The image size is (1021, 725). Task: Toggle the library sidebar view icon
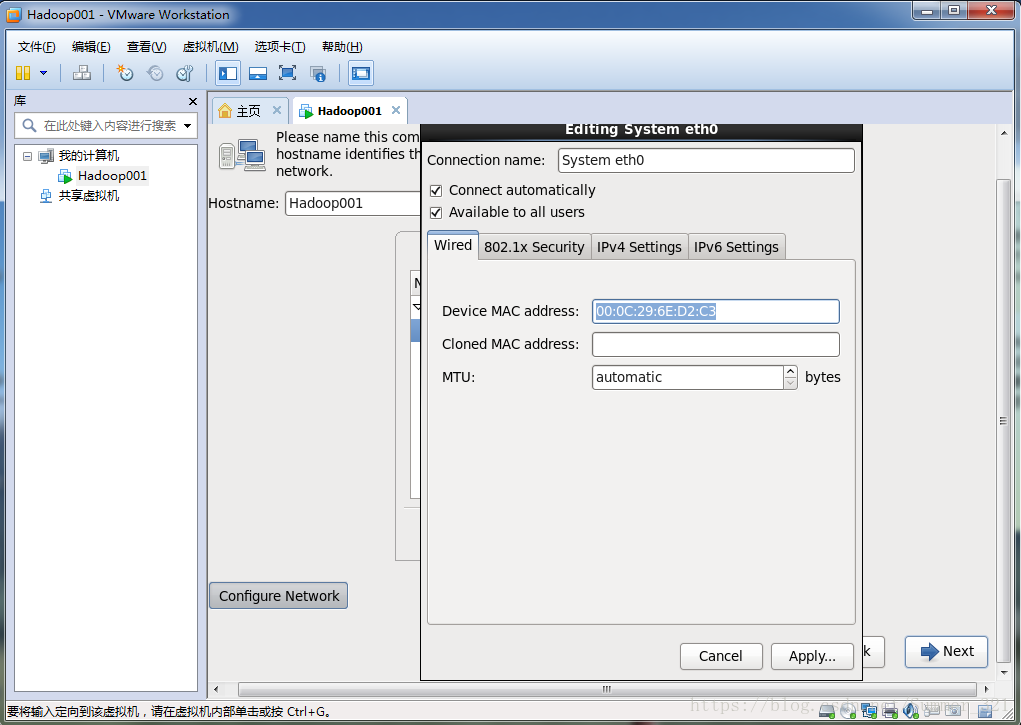(228, 73)
